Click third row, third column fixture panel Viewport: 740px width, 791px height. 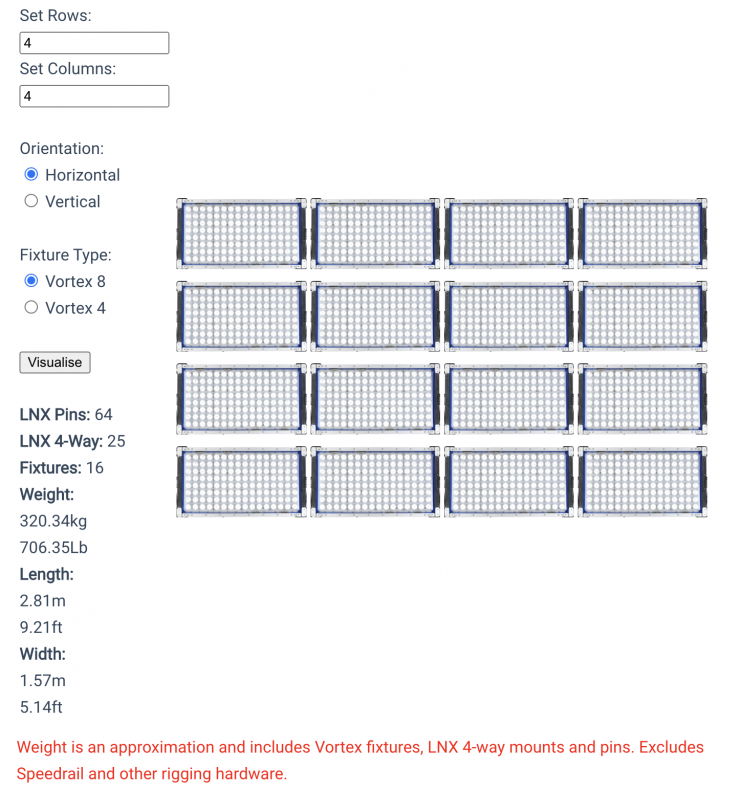tap(509, 399)
